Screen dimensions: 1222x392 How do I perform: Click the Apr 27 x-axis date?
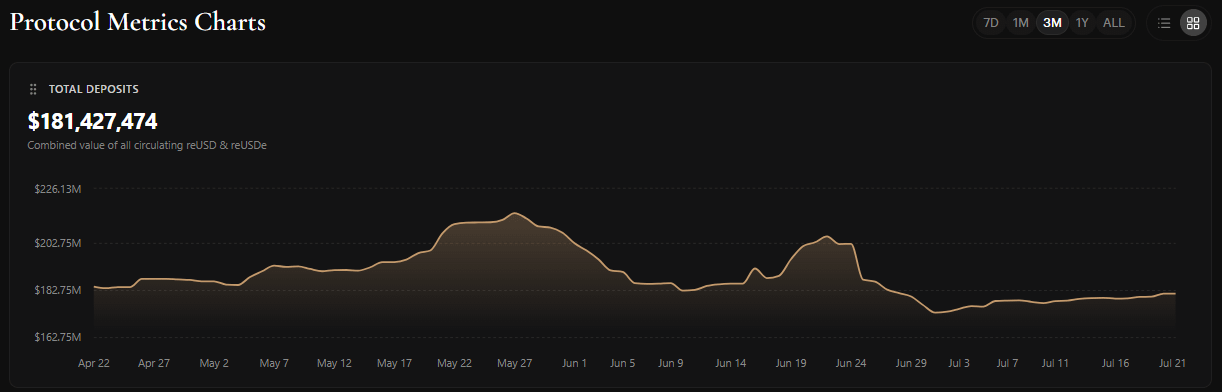(154, 363)
